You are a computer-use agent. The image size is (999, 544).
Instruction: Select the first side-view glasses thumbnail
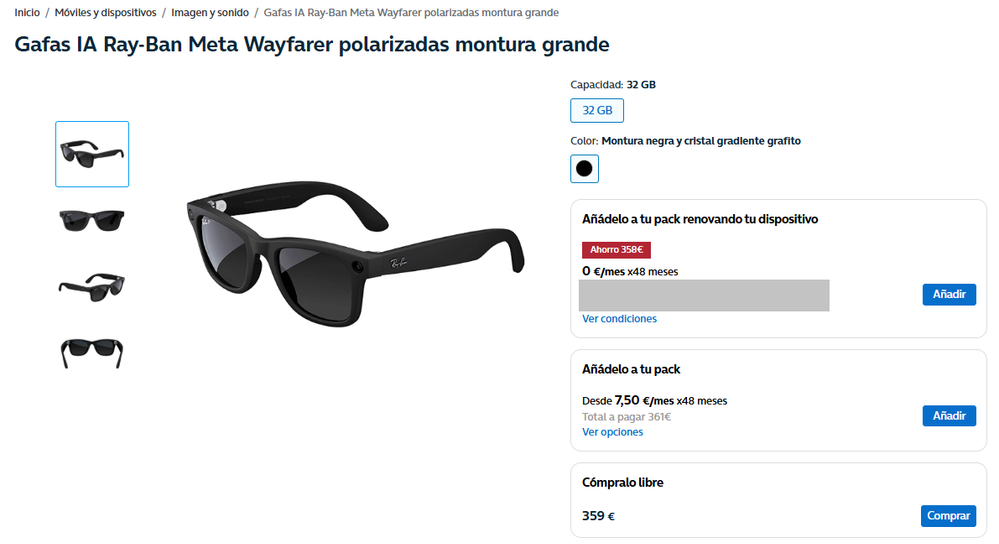pyautogui.click(x=92, y=154)
